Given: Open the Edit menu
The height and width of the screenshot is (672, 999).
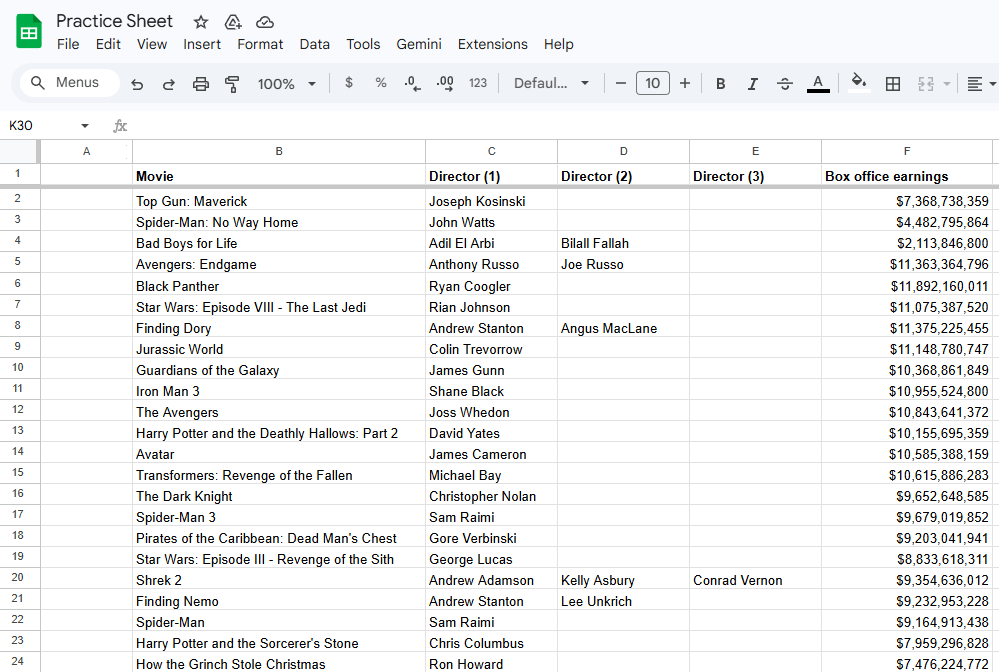Looking at the screenshot, I should coord(108,45).
